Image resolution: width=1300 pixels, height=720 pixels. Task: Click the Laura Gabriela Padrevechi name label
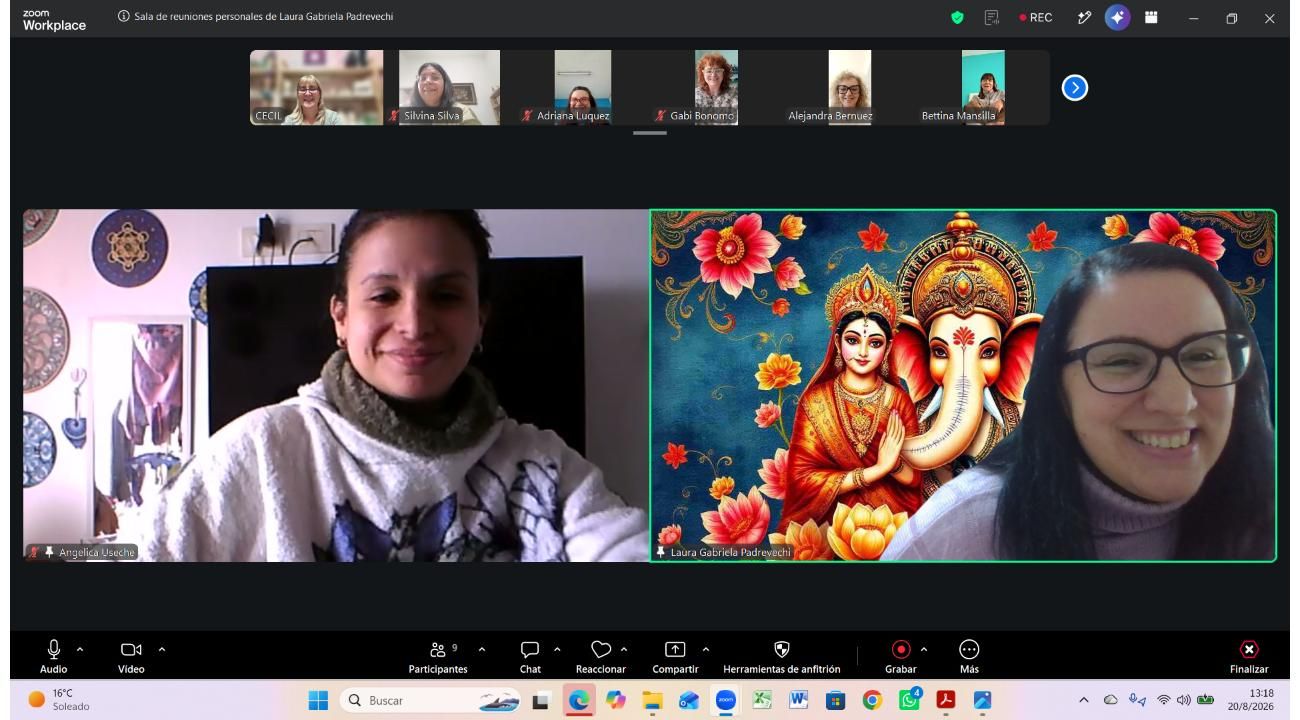click(x=730, y=552)
